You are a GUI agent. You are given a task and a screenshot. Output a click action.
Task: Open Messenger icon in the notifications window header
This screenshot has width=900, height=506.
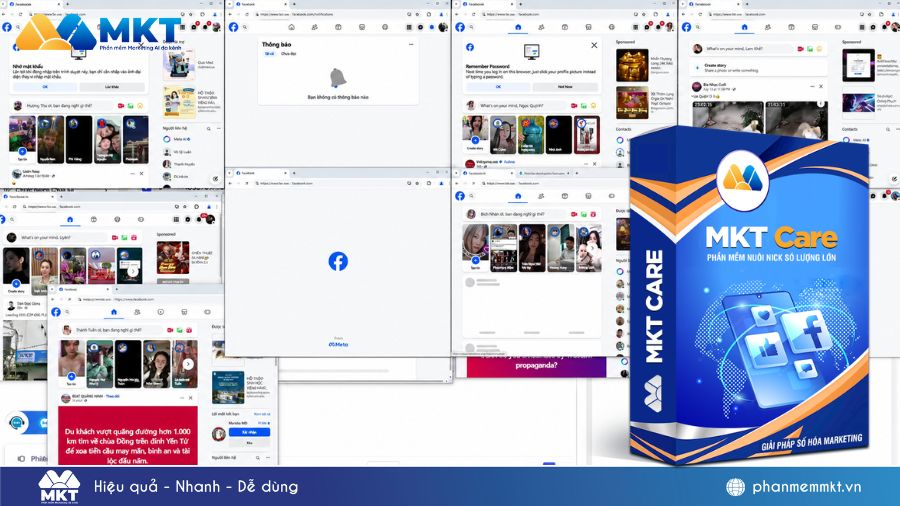420,27
